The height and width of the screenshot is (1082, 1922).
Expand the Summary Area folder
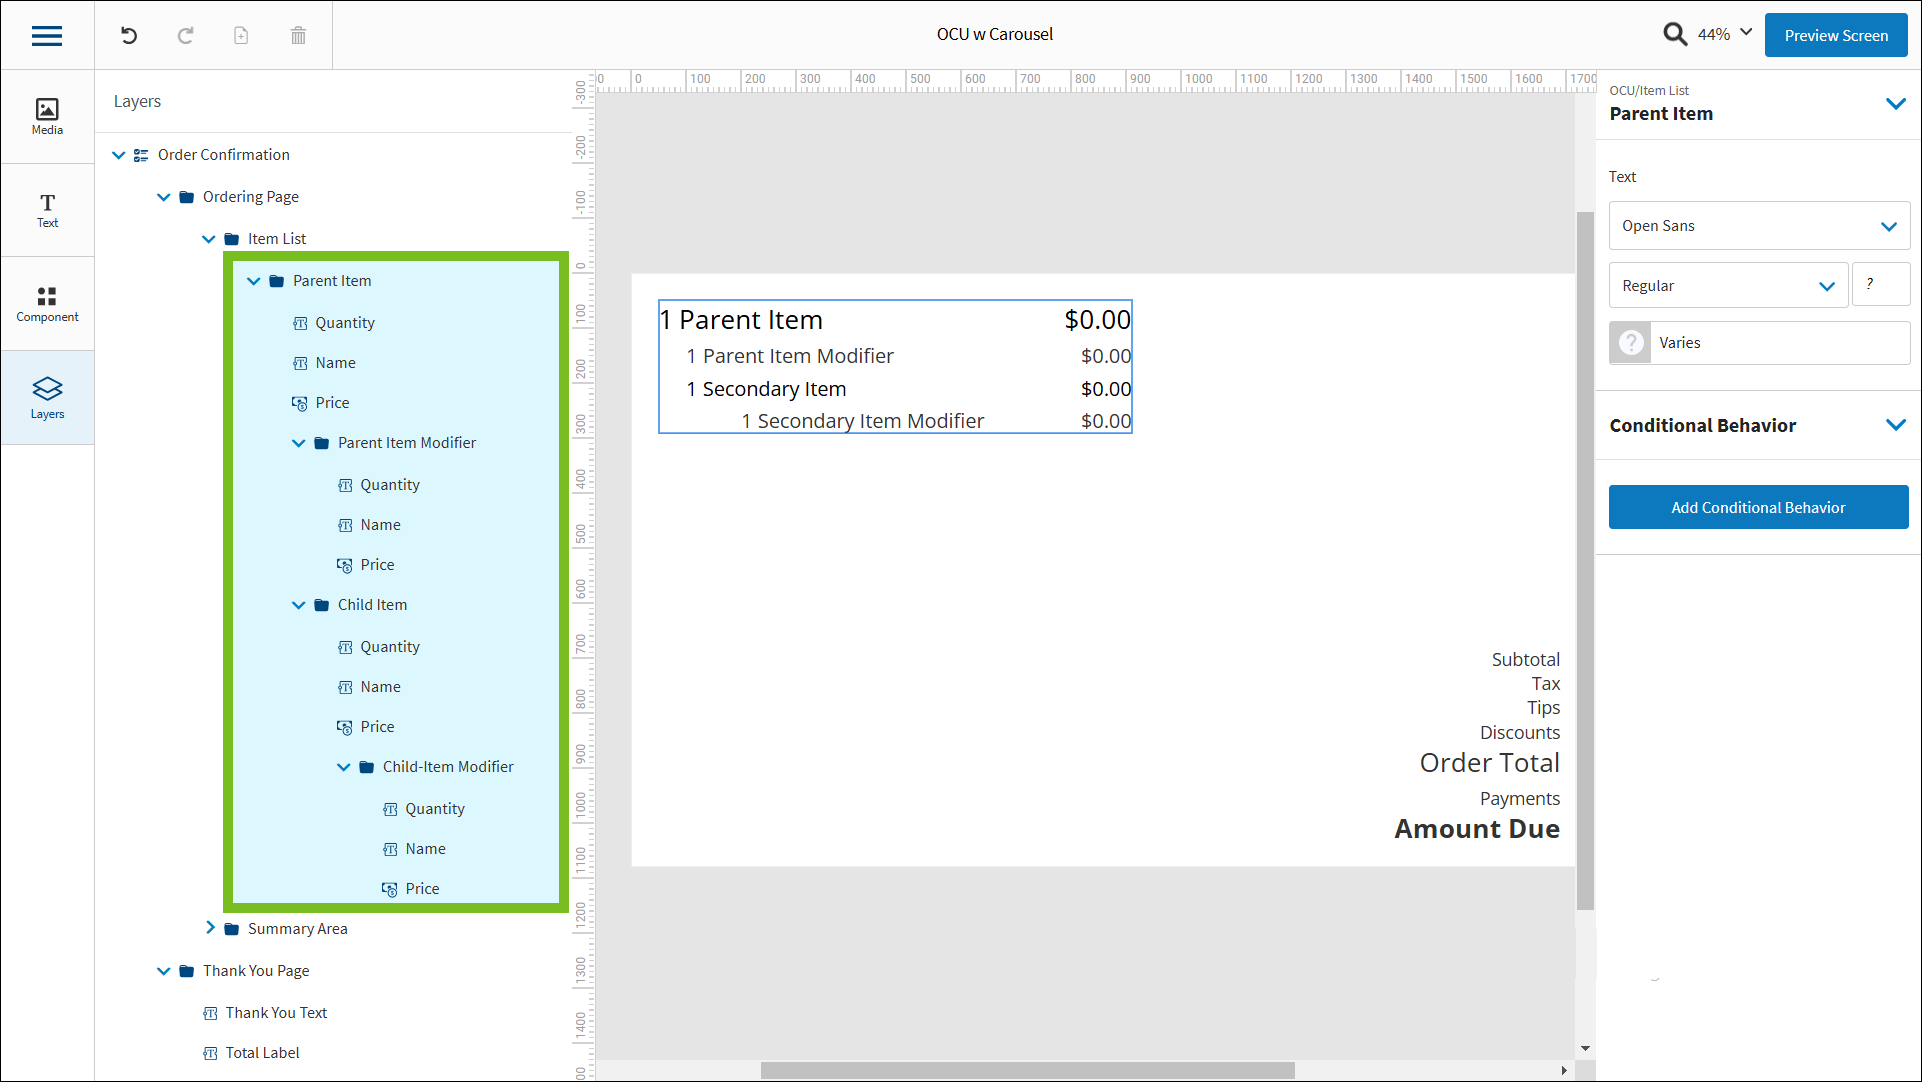click(210, 928)
